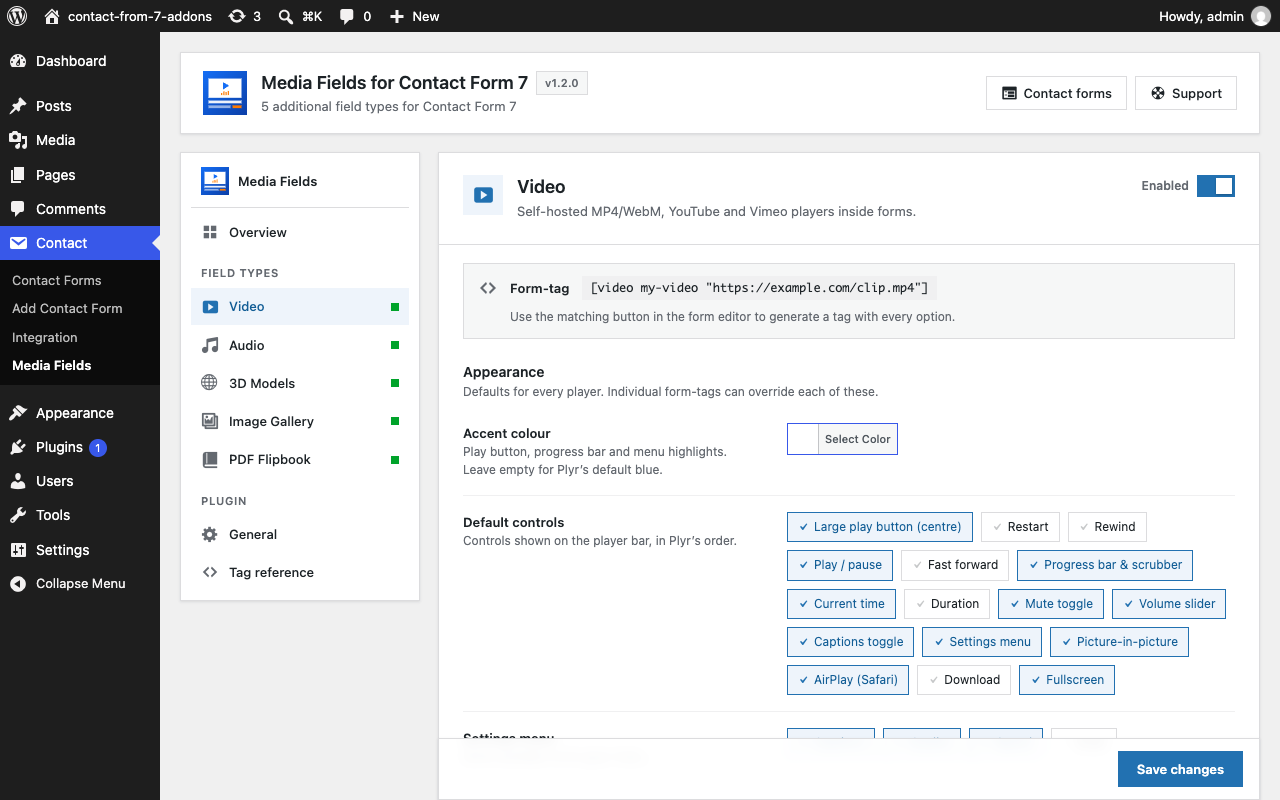
Task: Click the Pages icon in admin menu
Action: click(18, 175)
